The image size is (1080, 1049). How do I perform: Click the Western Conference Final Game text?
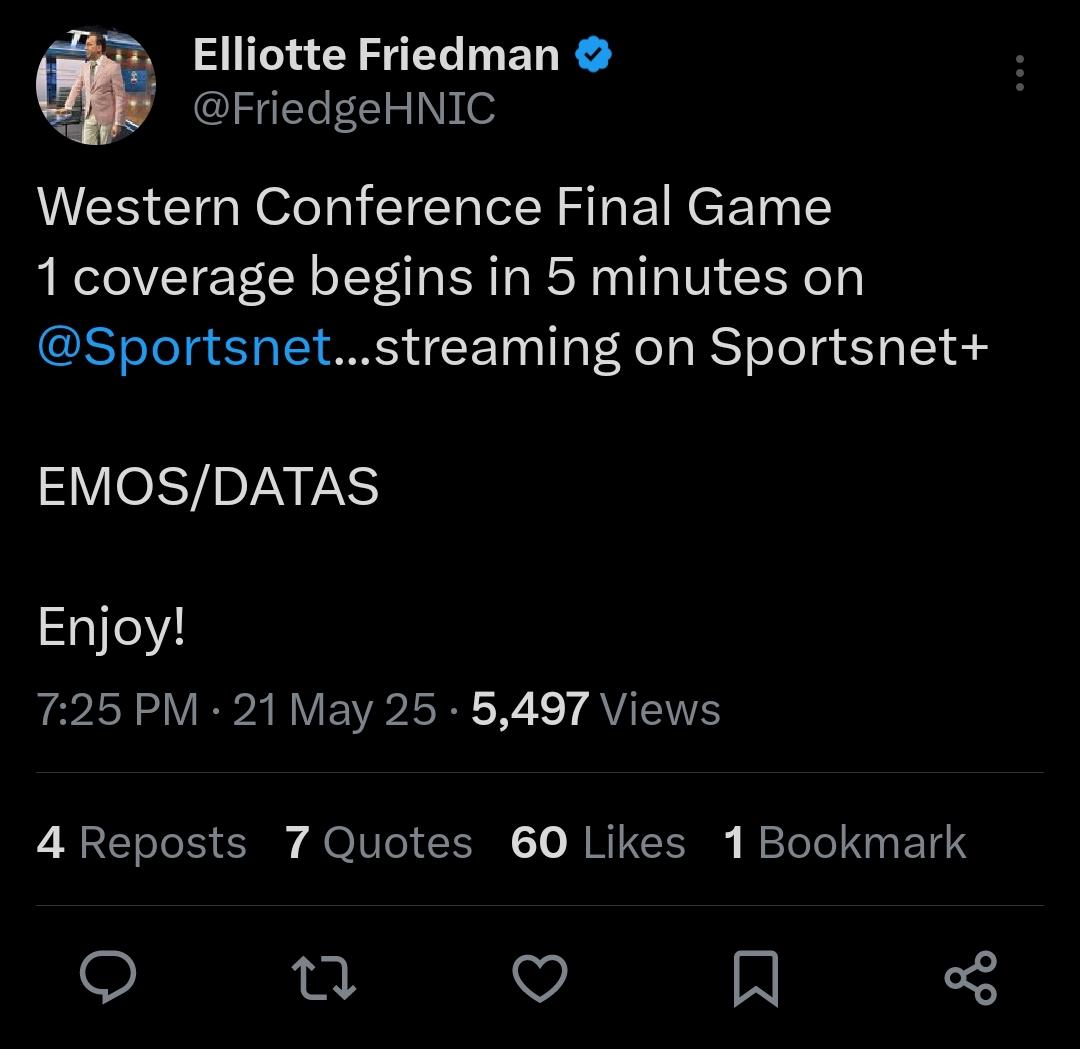(435, 207)
